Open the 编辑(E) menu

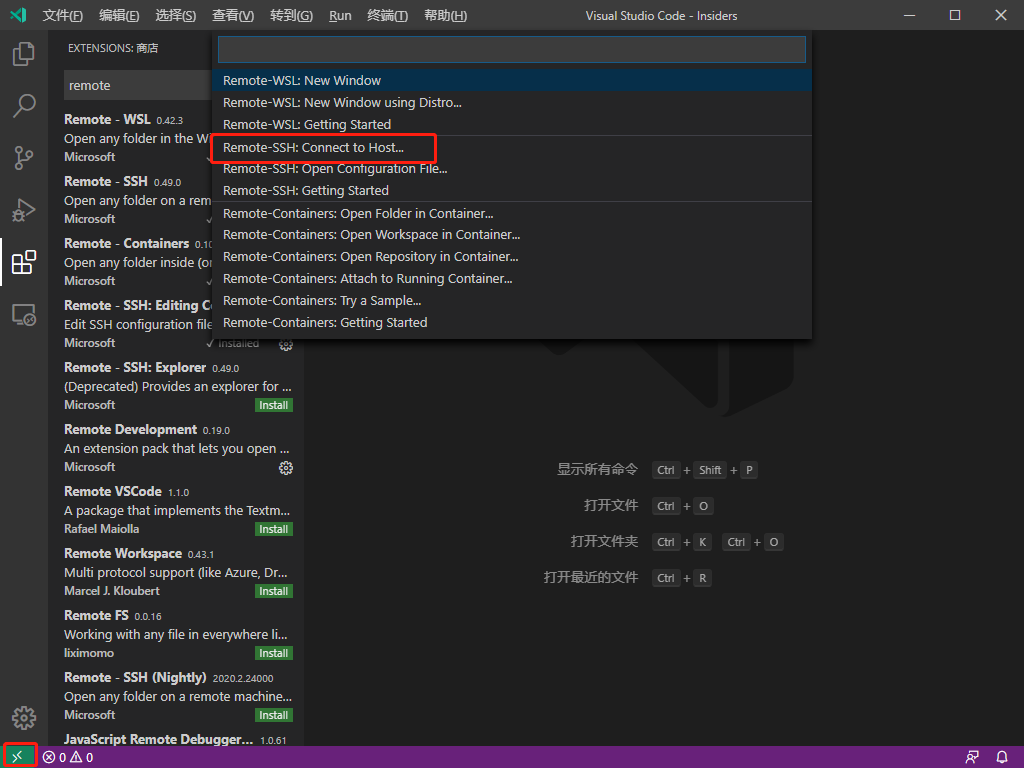pyautogui.click(x=119, y=16)
